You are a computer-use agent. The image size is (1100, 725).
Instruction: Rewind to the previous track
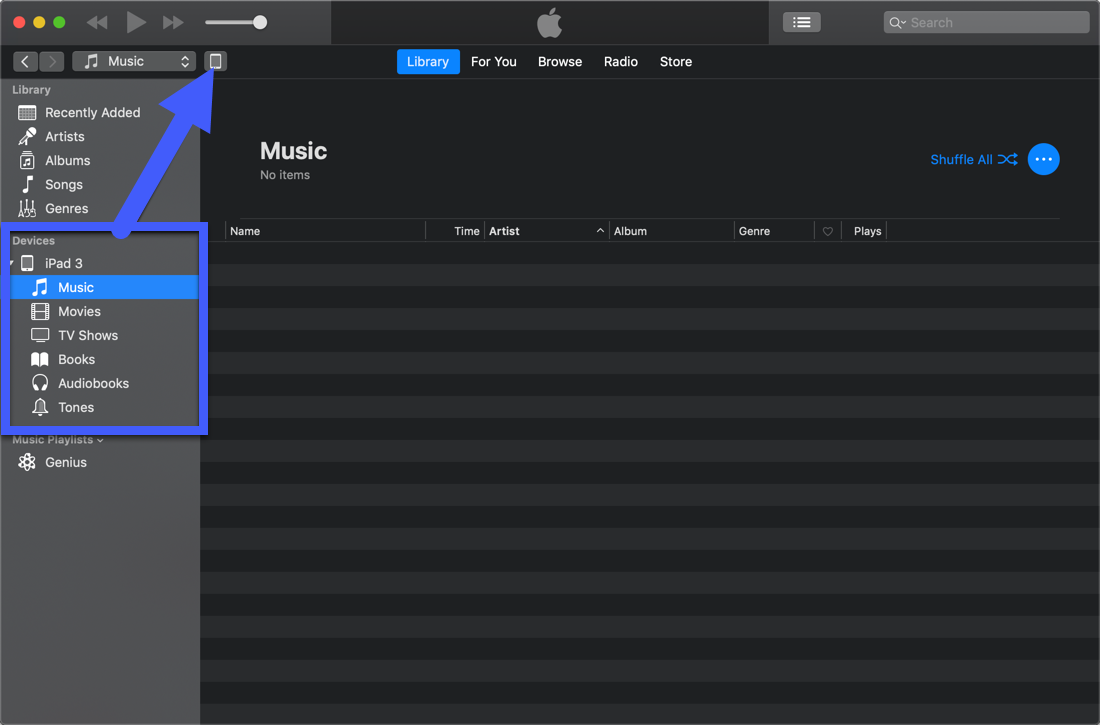[x=97, y=22]
